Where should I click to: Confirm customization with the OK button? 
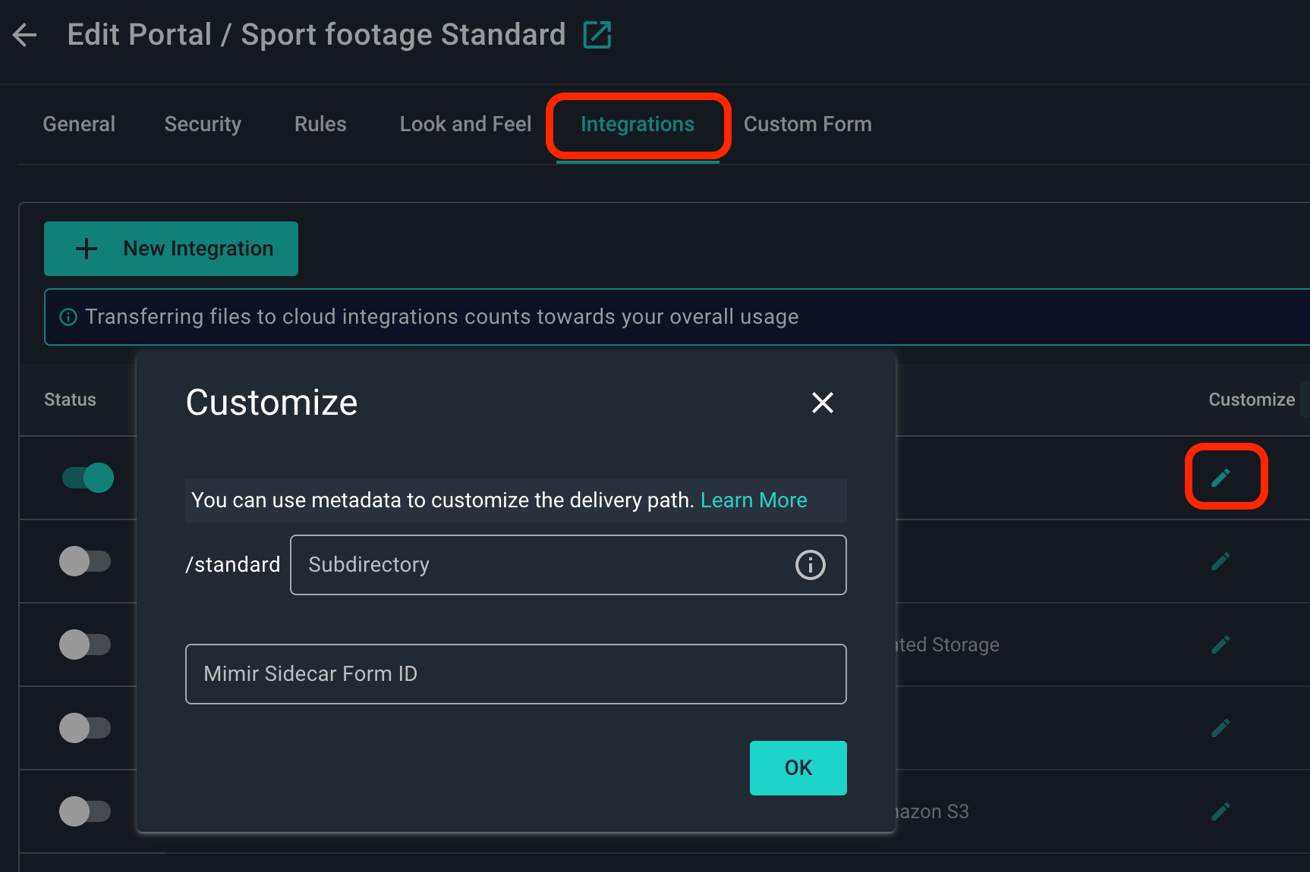tap(797, 768)
